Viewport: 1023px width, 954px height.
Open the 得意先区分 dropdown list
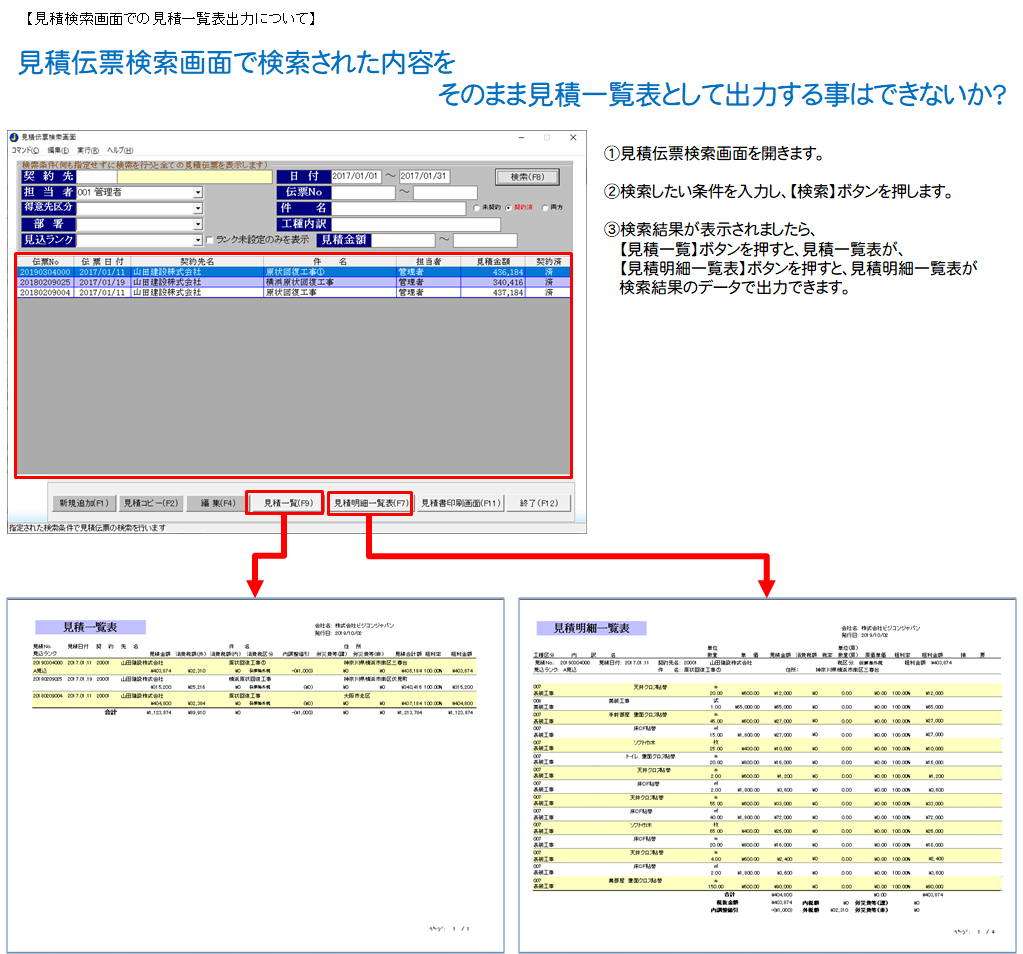(198, 208)
